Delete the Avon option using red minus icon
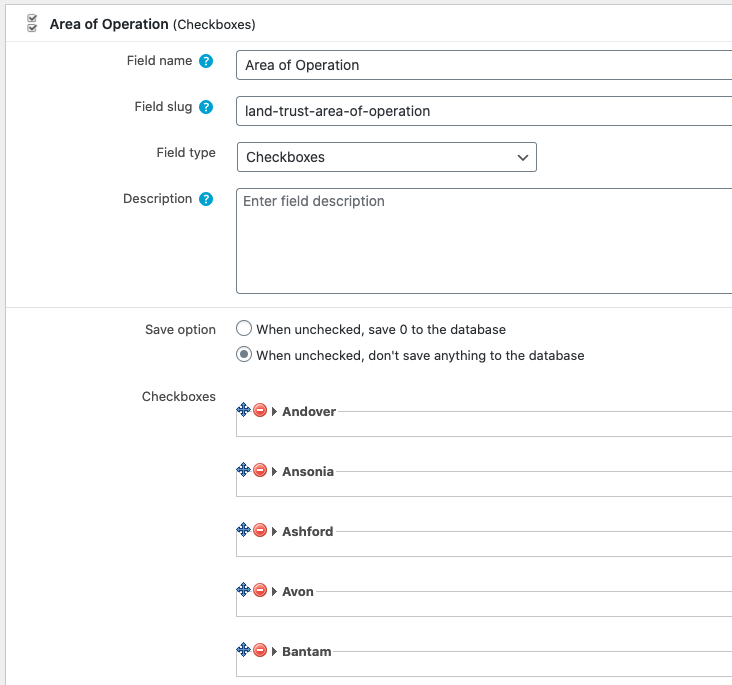The width and height of the screenshot is (732, 685). click(260, 590)
